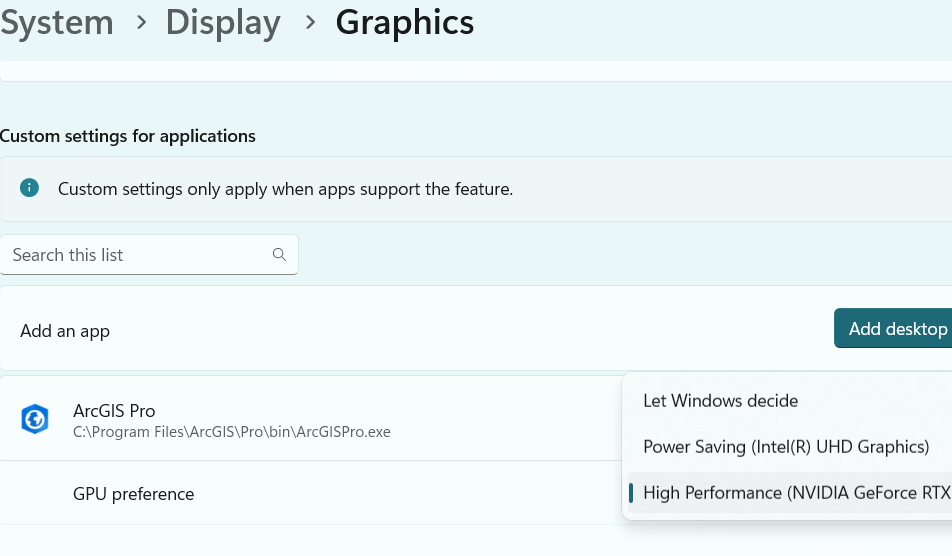Screen dimensions: 952x556
Task: Navigate to Display in the breadcrumb
Action: (223, 22)
